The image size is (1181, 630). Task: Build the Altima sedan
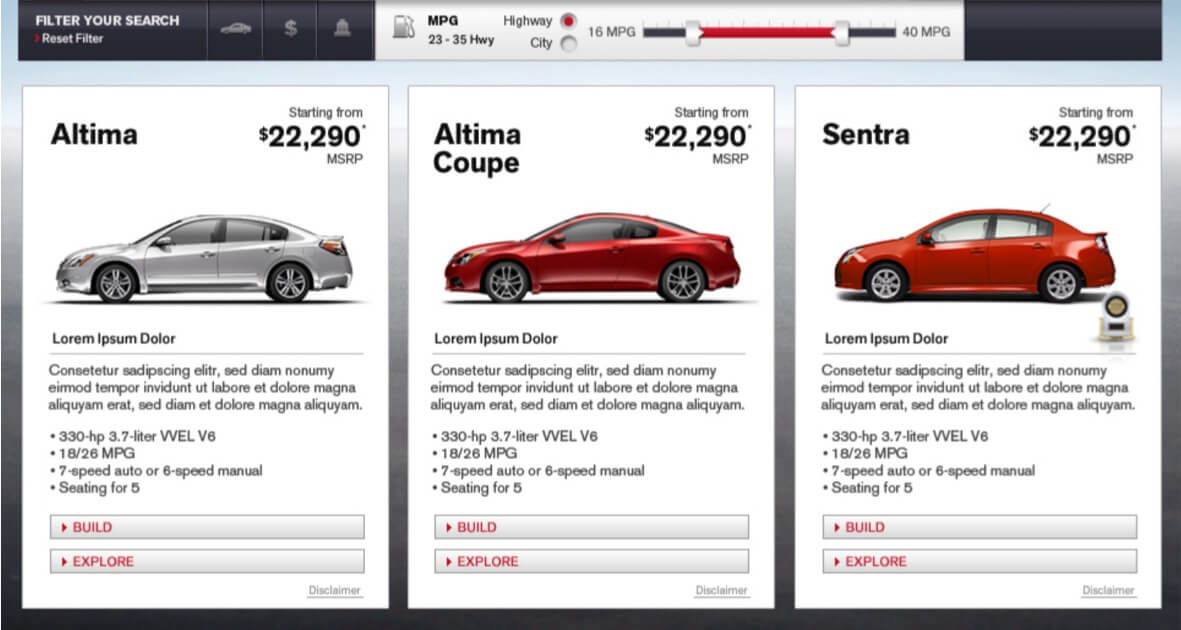click(x=207, y=527)
